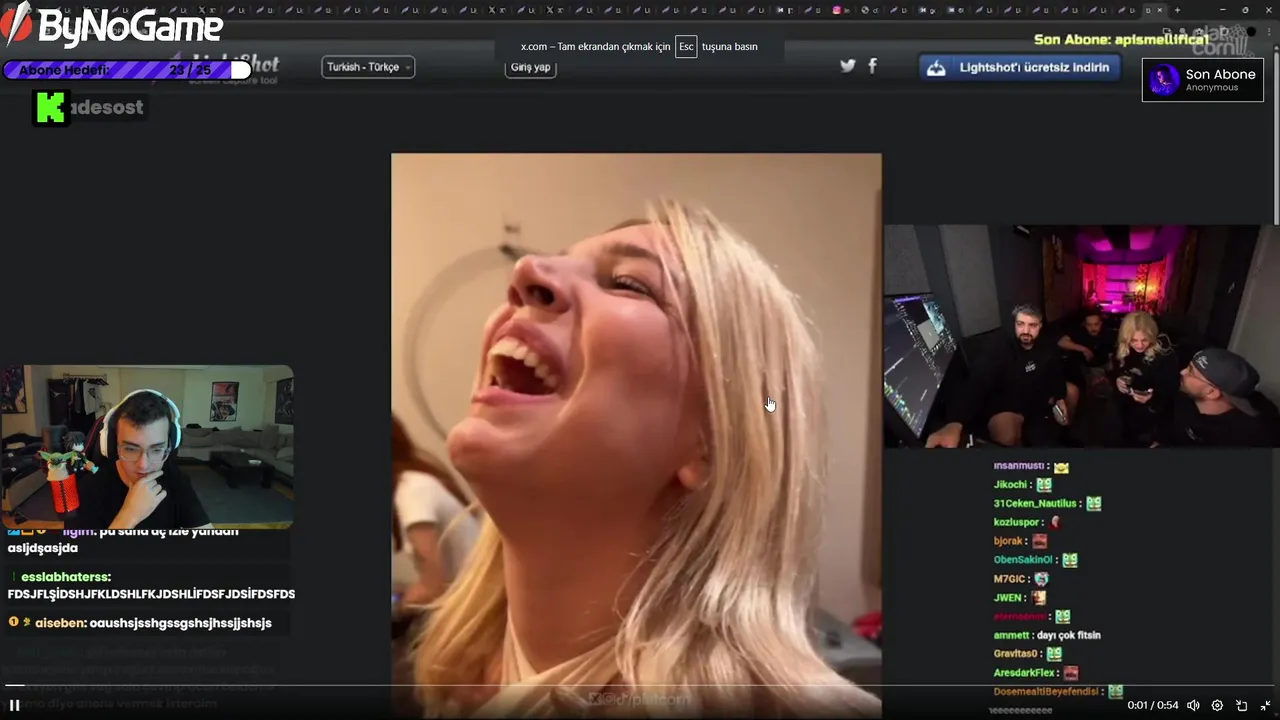Seek along the video progress bar
This screenshot has height=720, width=1280.
[640, 686]
